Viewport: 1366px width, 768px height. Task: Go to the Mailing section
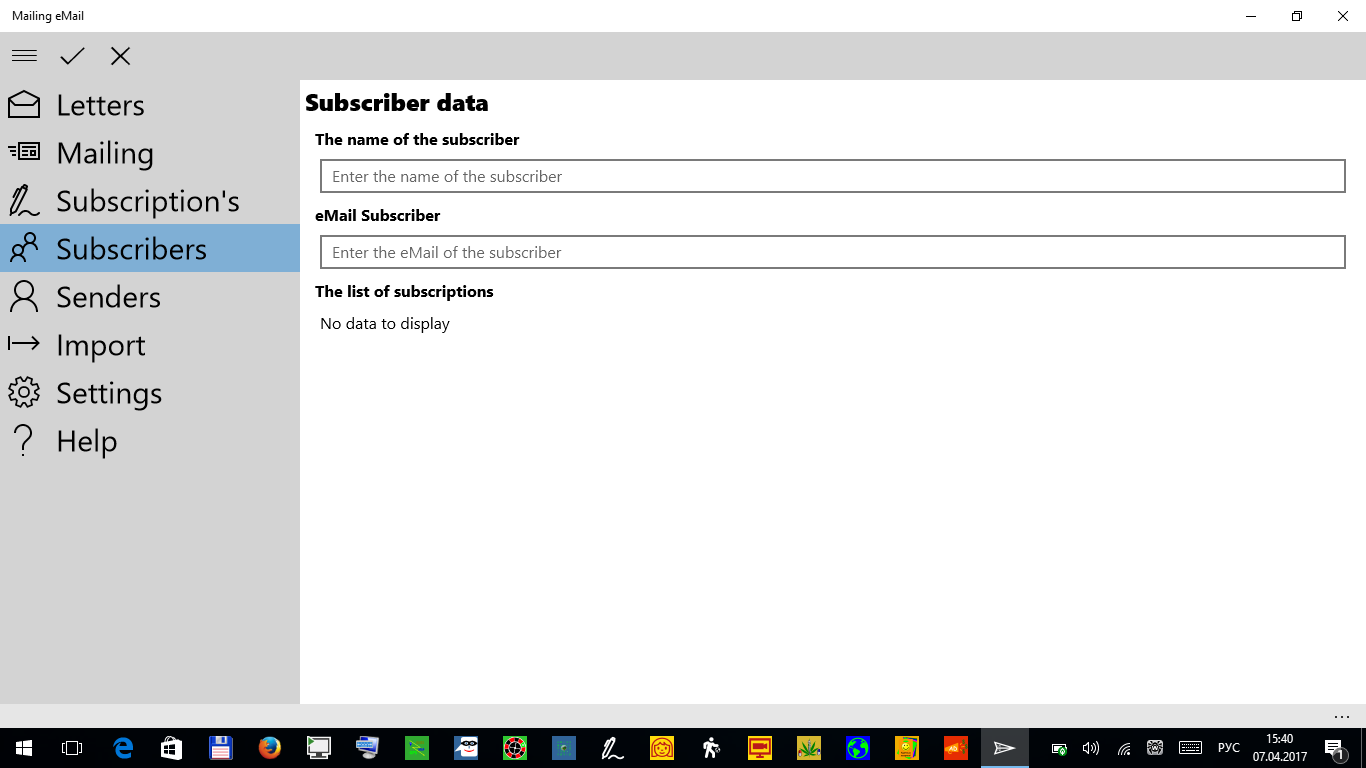150,152
